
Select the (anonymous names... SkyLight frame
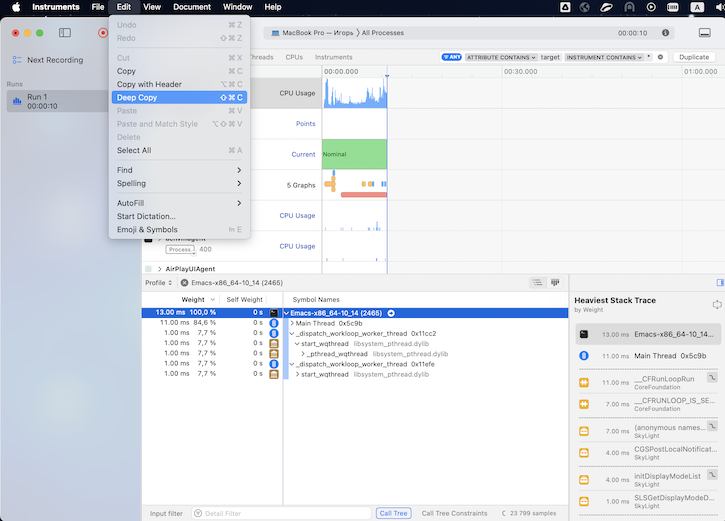648,431
